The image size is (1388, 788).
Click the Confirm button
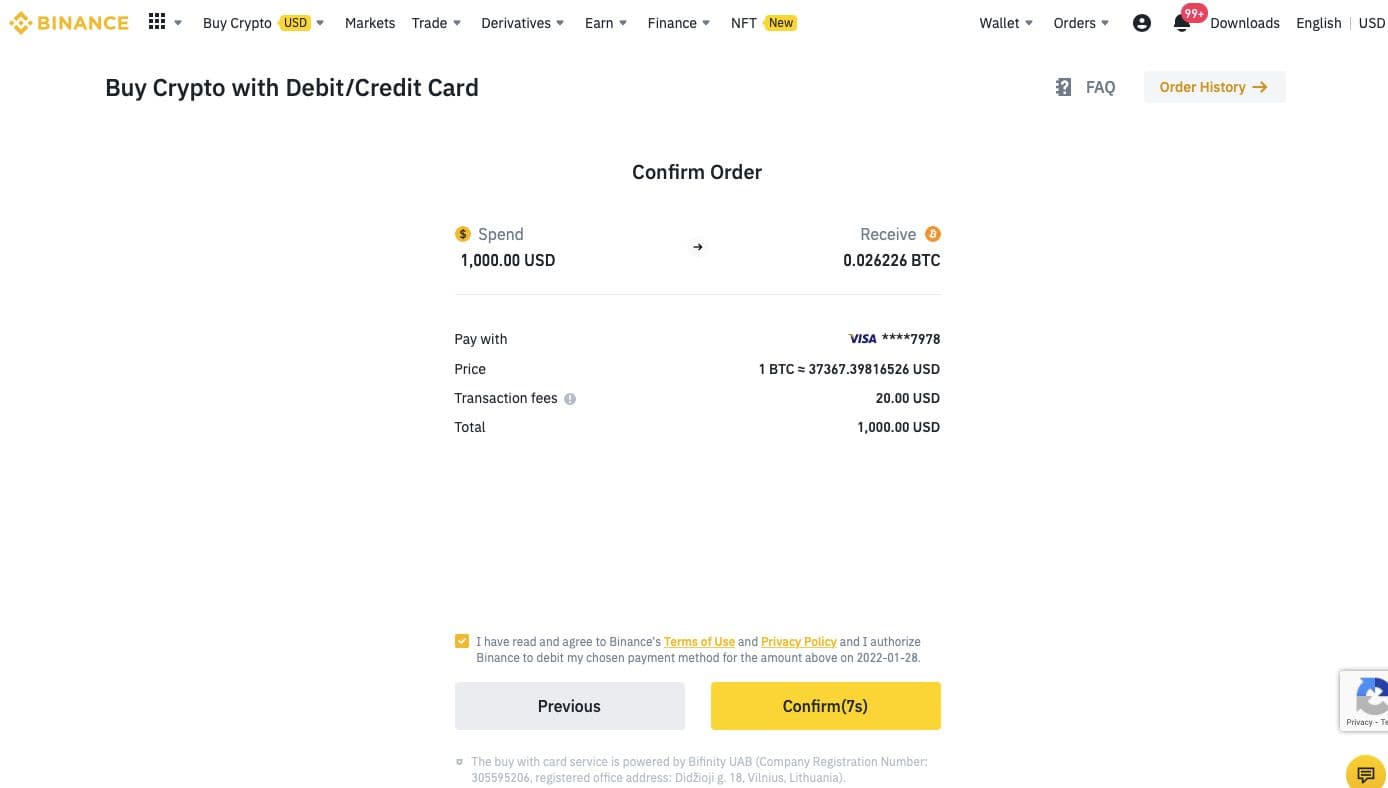(x=825, y=706)
